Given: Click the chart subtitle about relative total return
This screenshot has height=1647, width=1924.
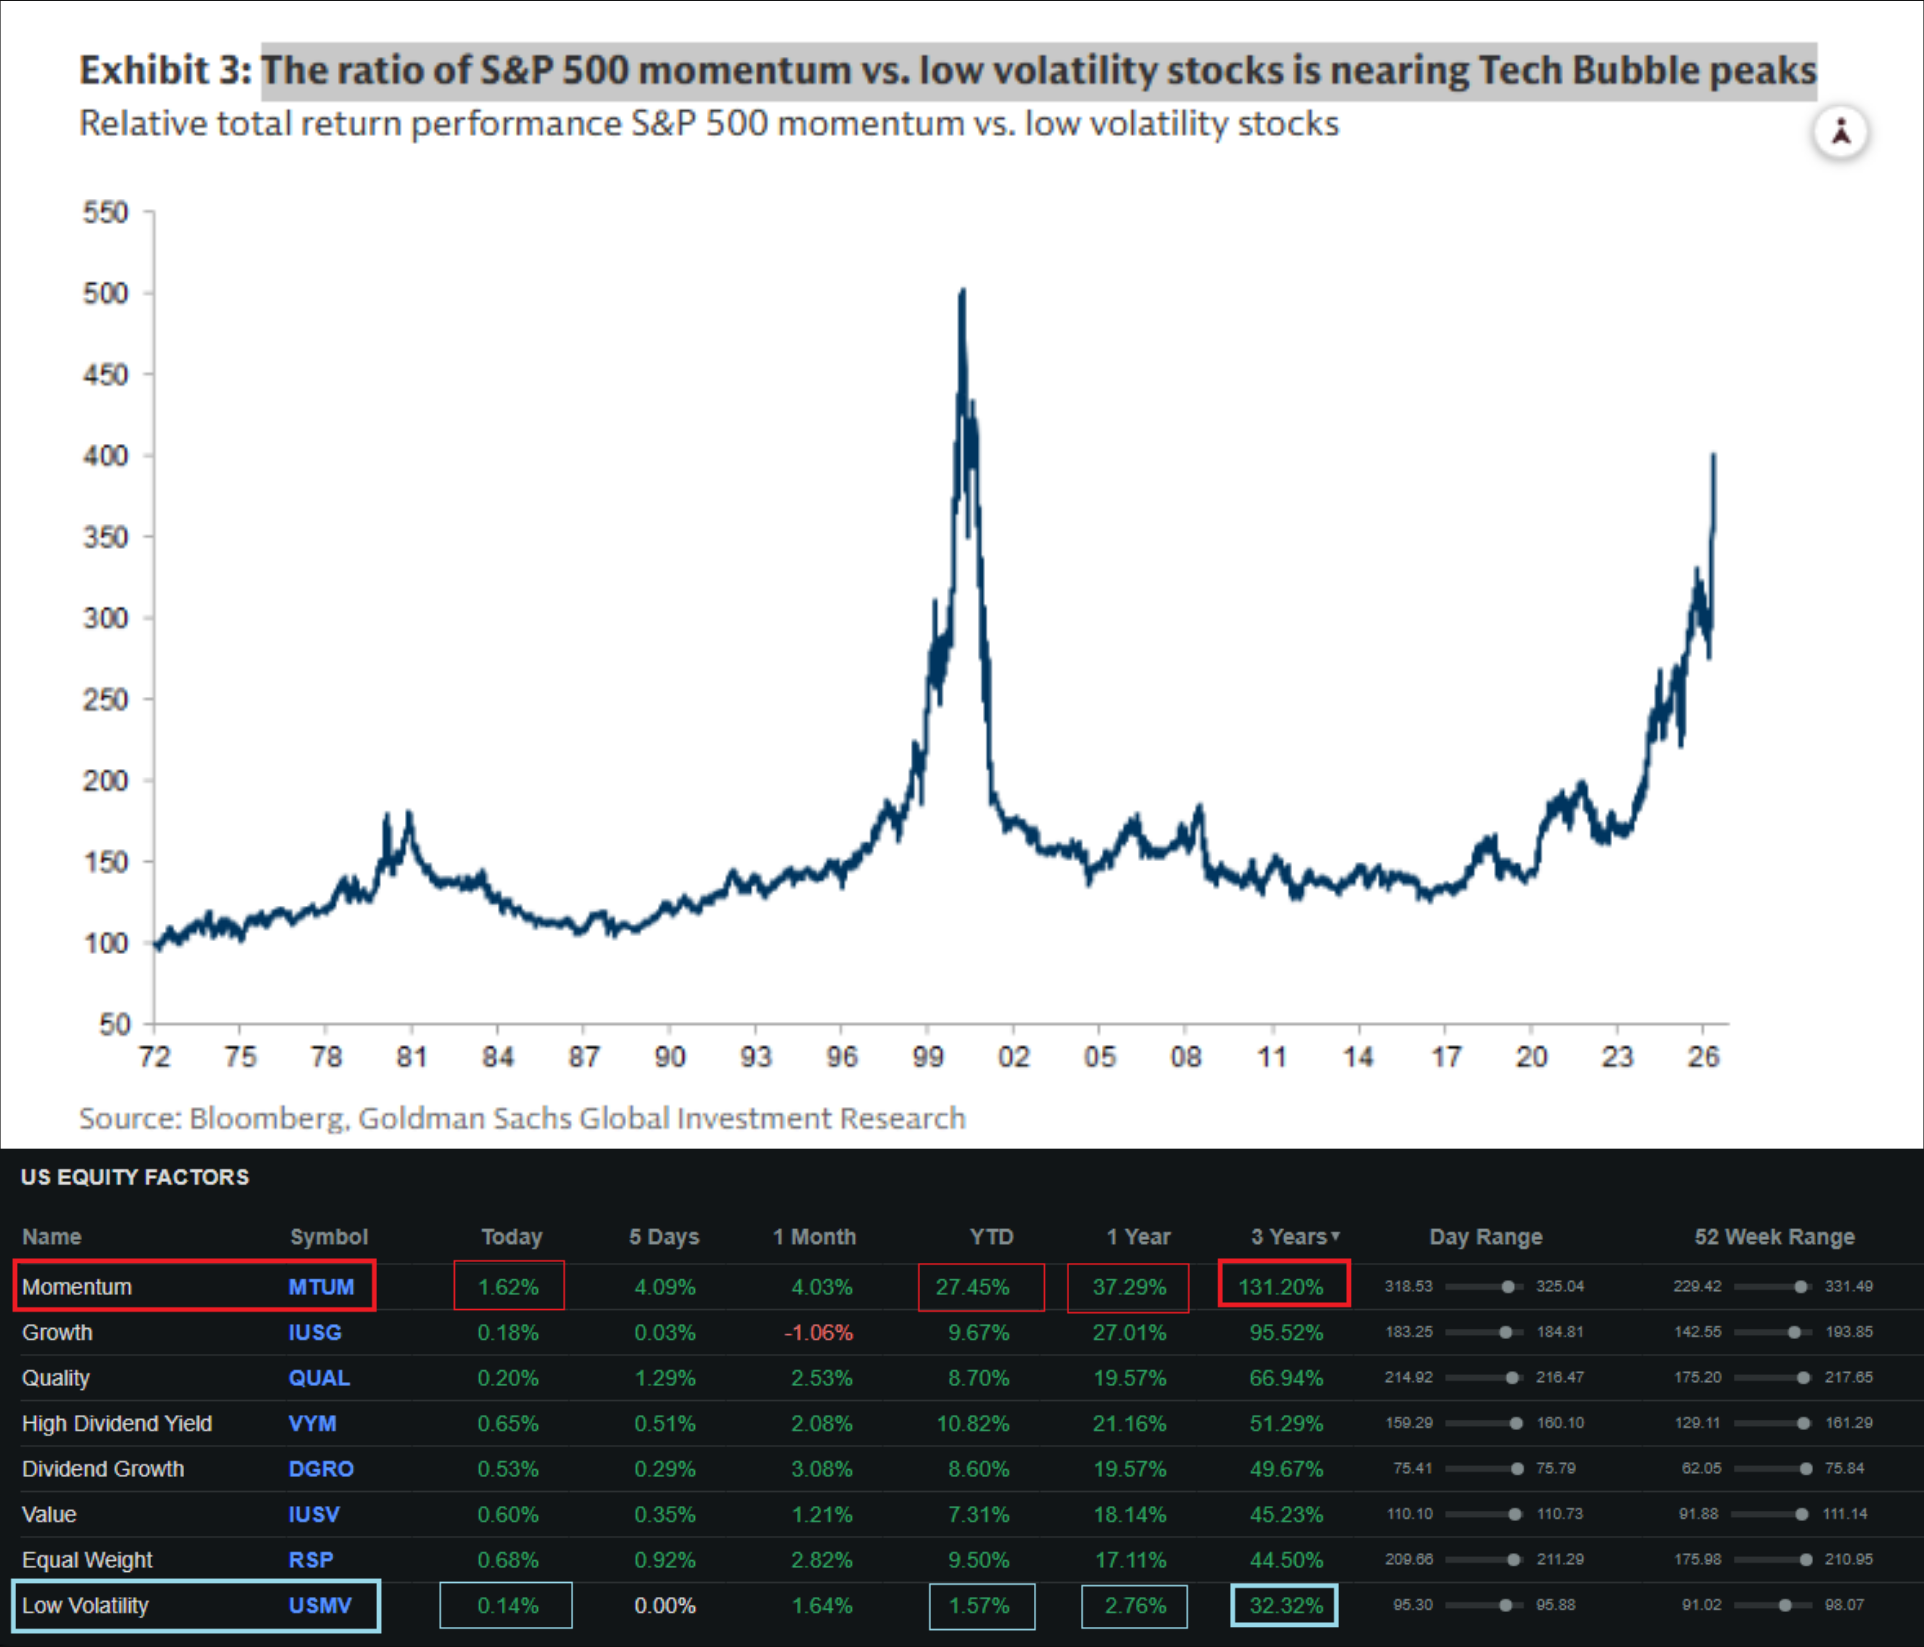Looking at the screenshot, I should coord(709,124).
